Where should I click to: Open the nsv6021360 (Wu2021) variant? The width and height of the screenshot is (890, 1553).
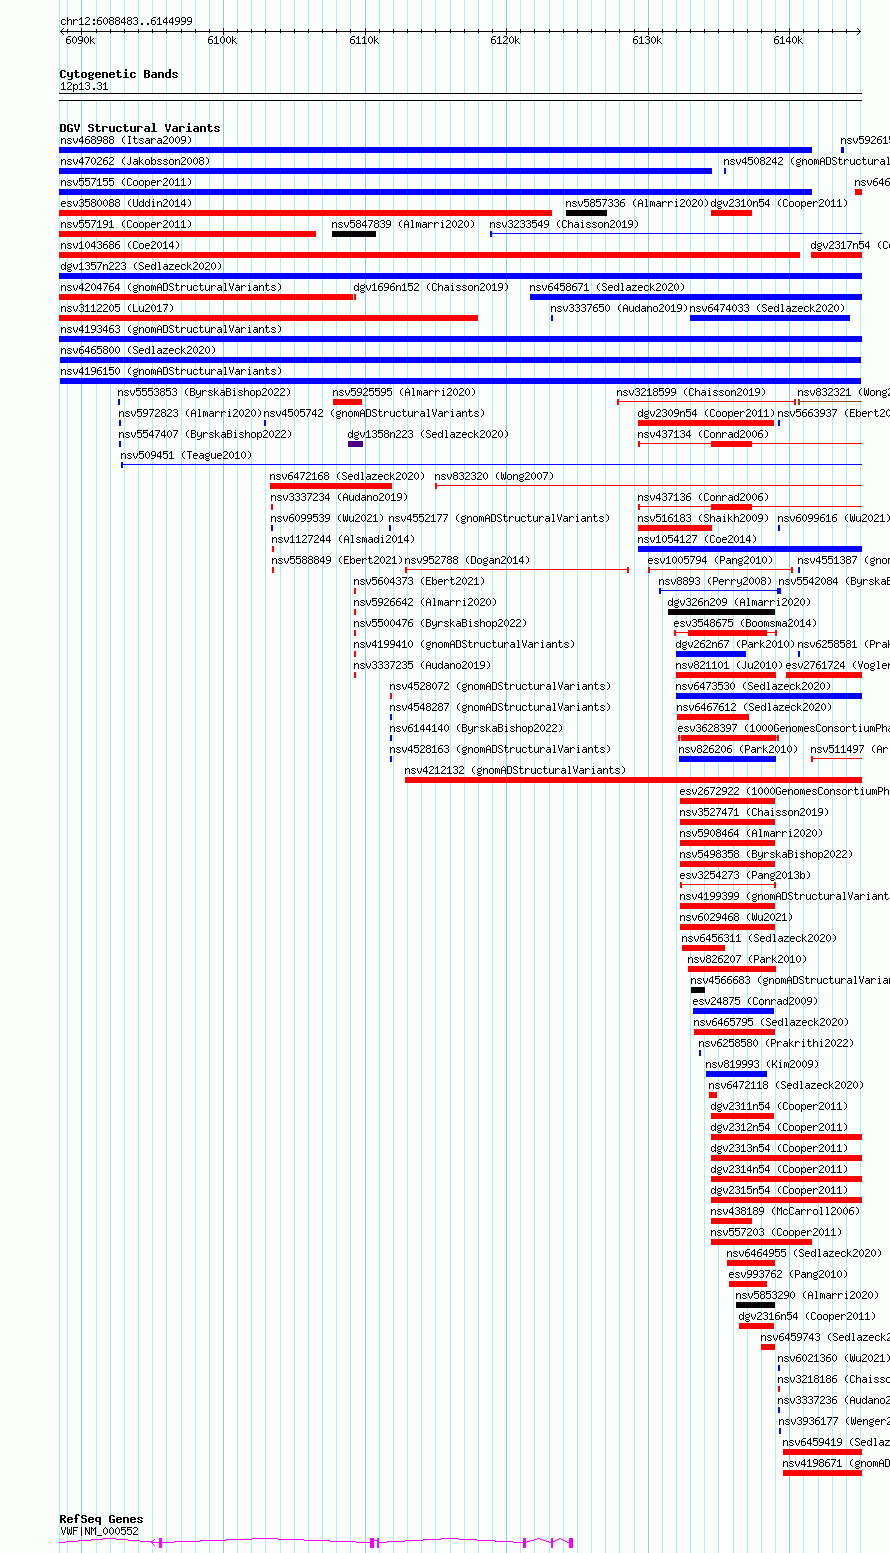(835, 1358)
